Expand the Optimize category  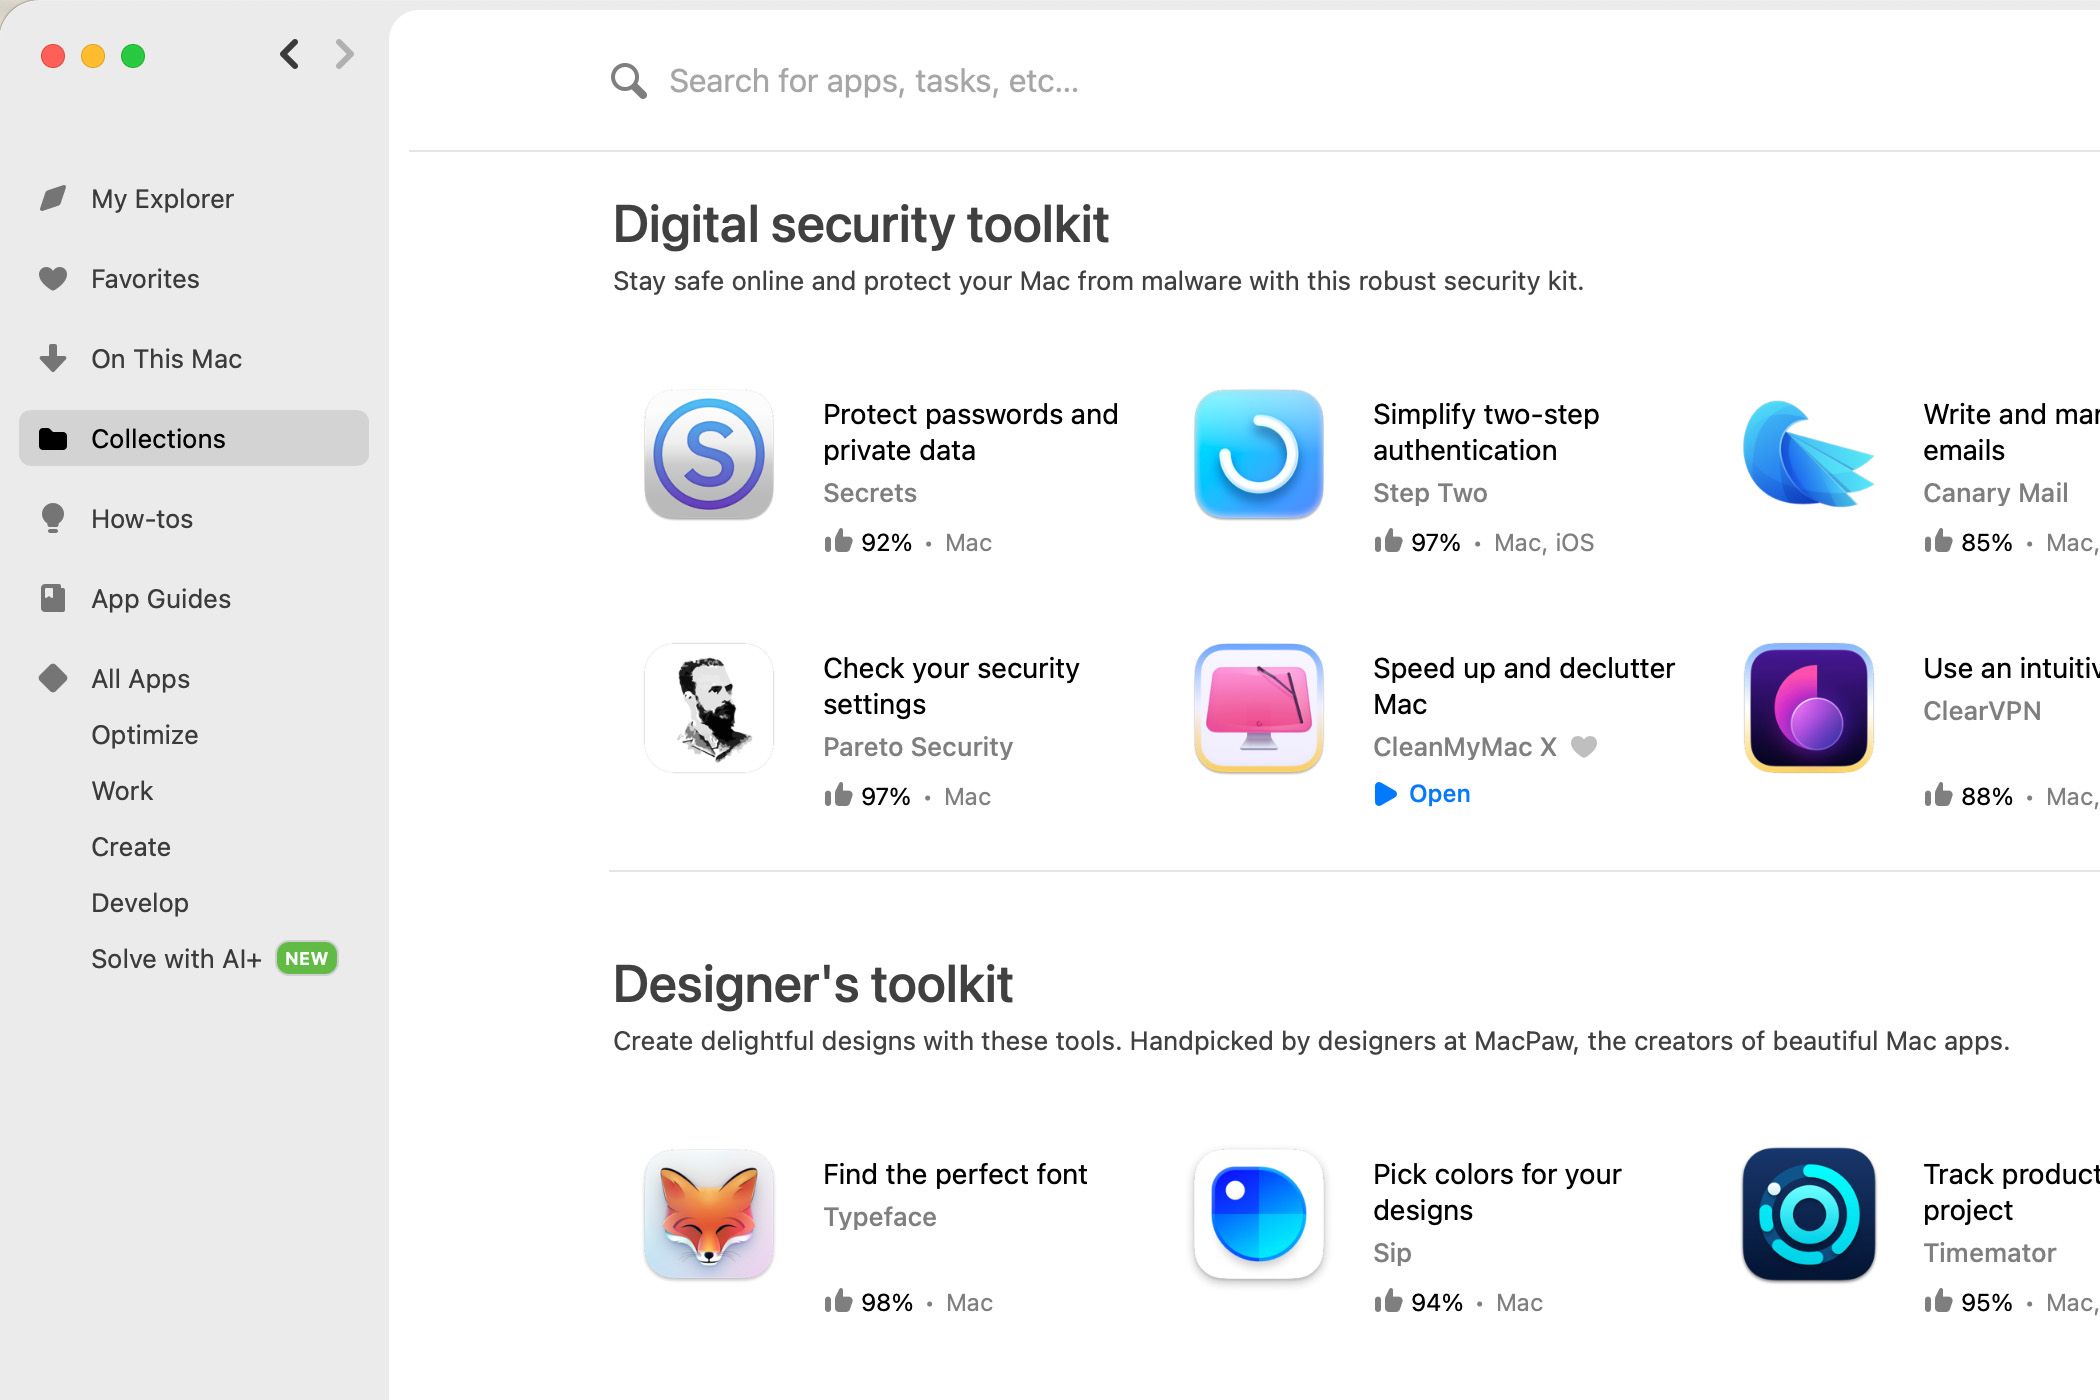pos(142,734)
